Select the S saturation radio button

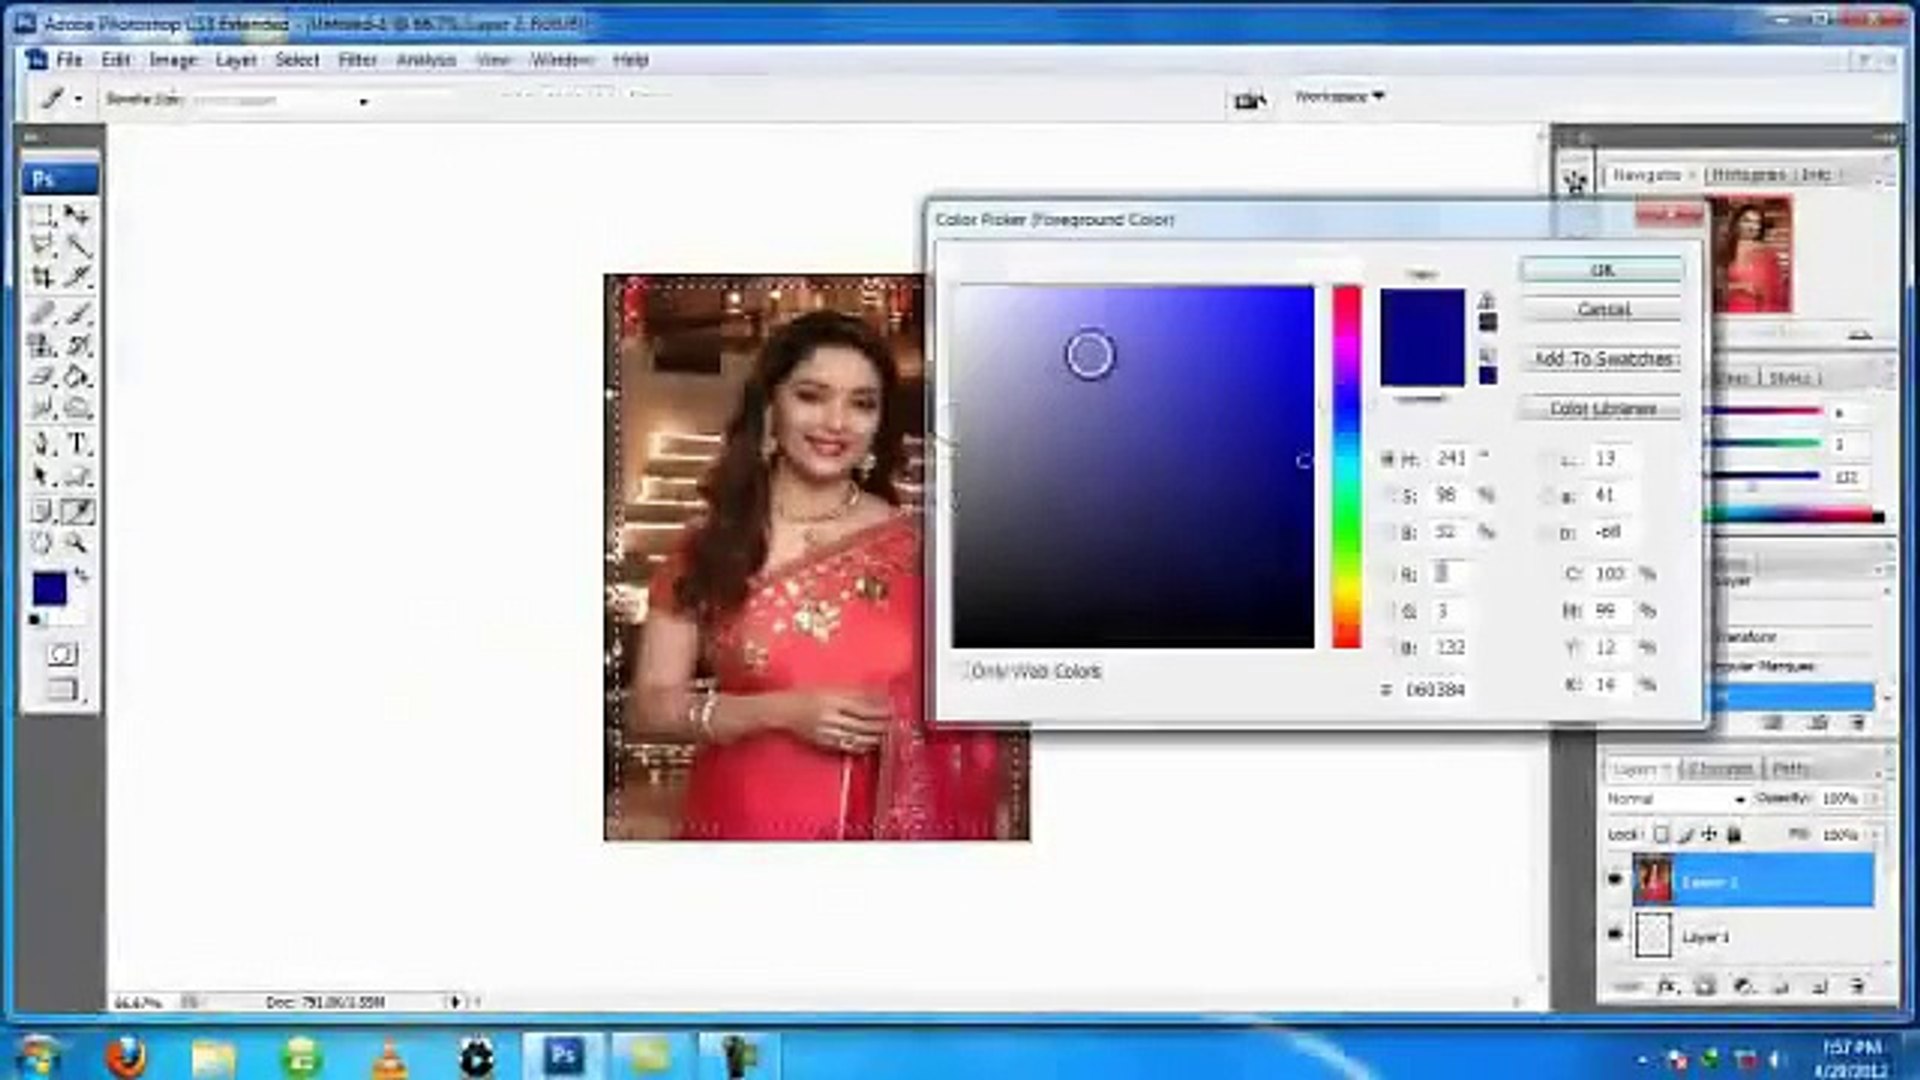click(1389, 496)
